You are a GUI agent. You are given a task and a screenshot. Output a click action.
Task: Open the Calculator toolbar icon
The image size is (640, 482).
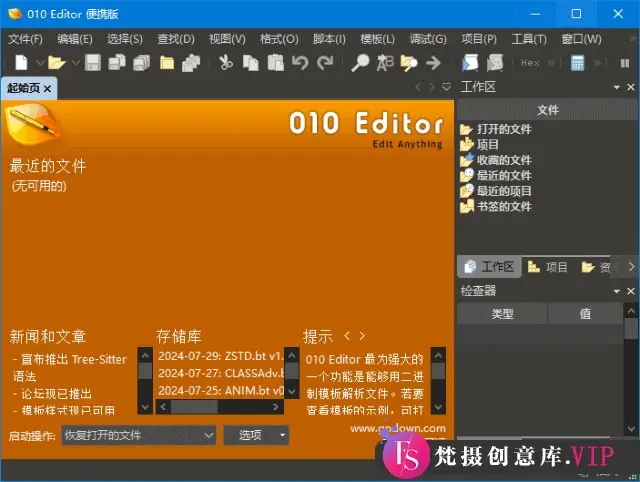click(x=577, y=63)
